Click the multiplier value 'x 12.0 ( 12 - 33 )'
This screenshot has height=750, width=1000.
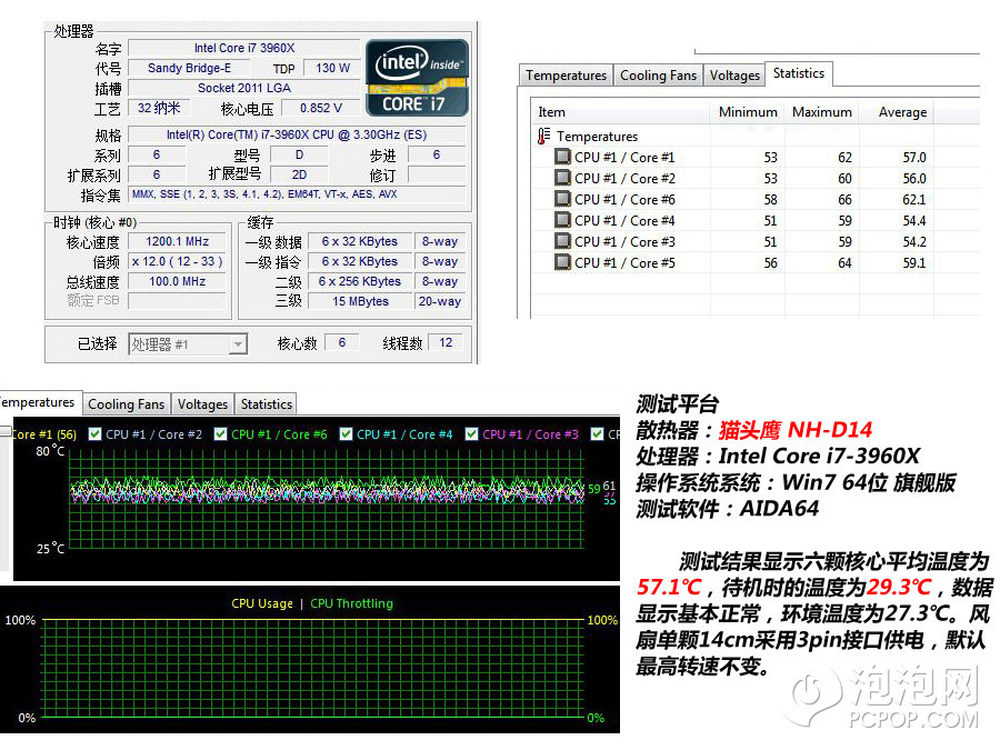177,261
